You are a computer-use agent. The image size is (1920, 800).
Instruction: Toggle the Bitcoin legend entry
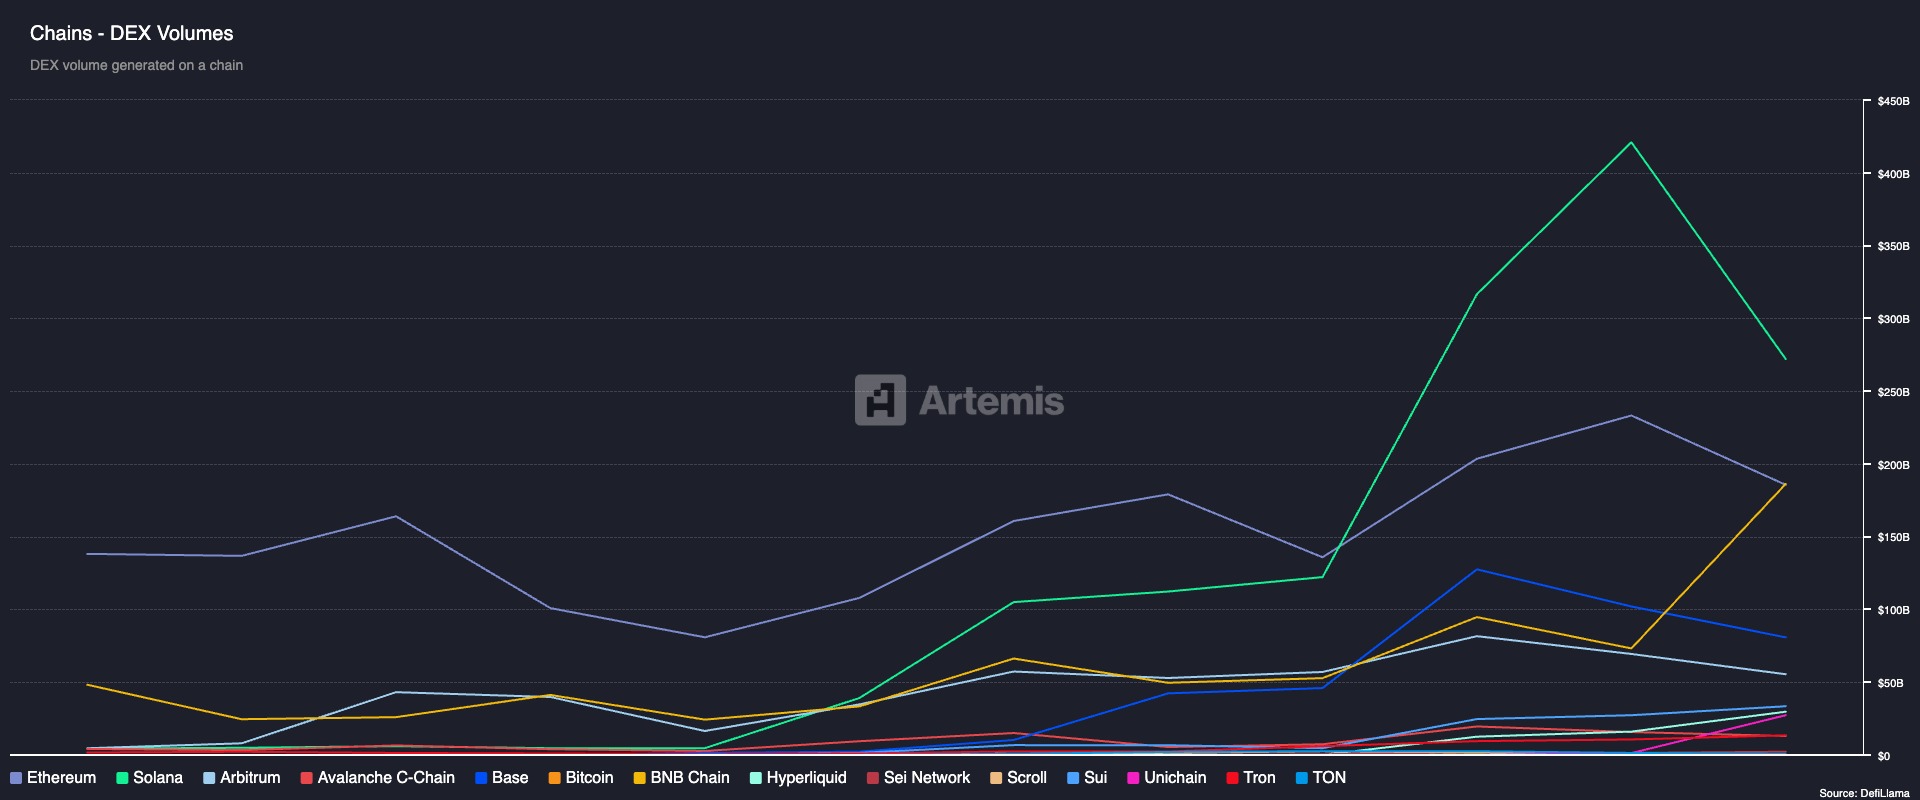tap(581, 778)
